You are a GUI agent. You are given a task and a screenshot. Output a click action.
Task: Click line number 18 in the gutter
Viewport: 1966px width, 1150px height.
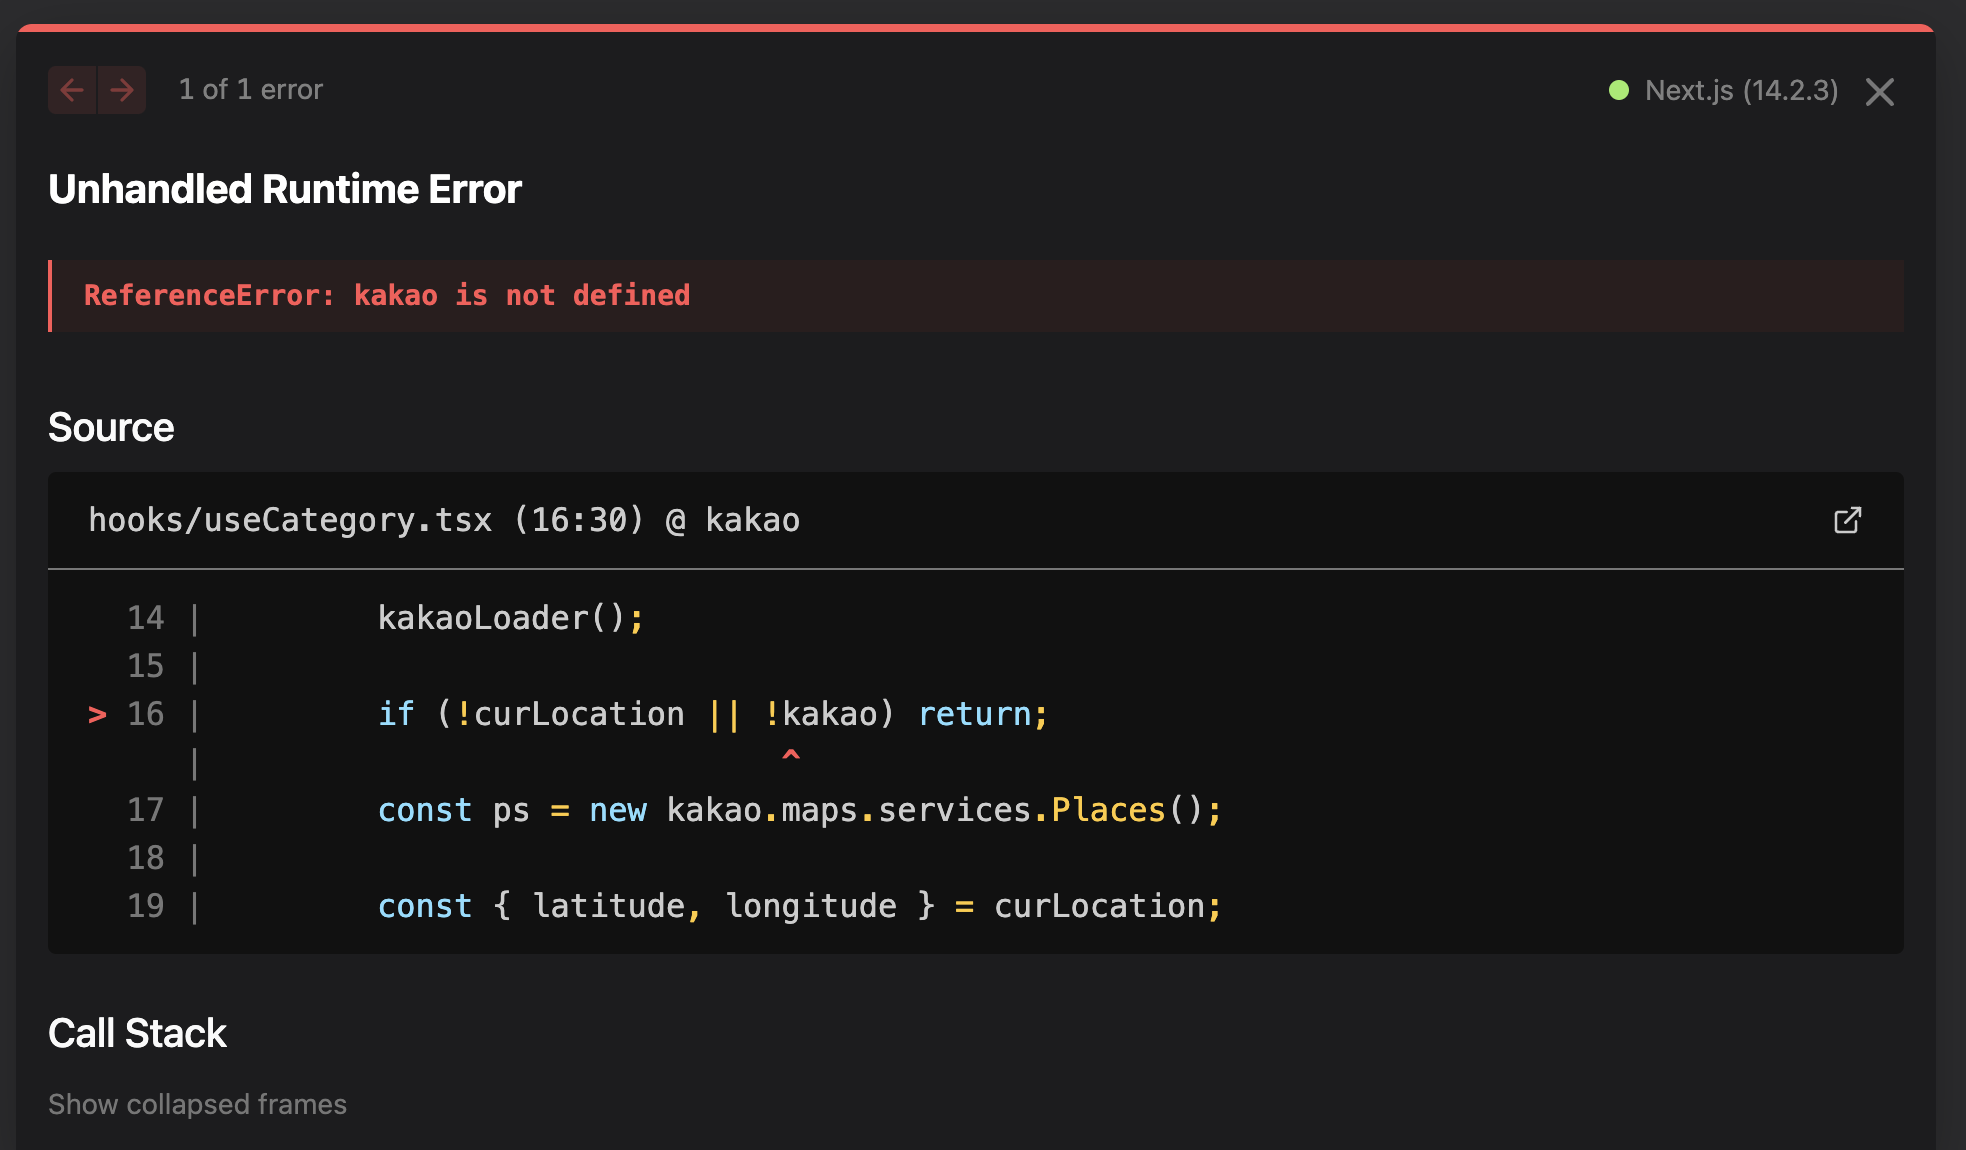pyautogui.click(x=146, y=858)
